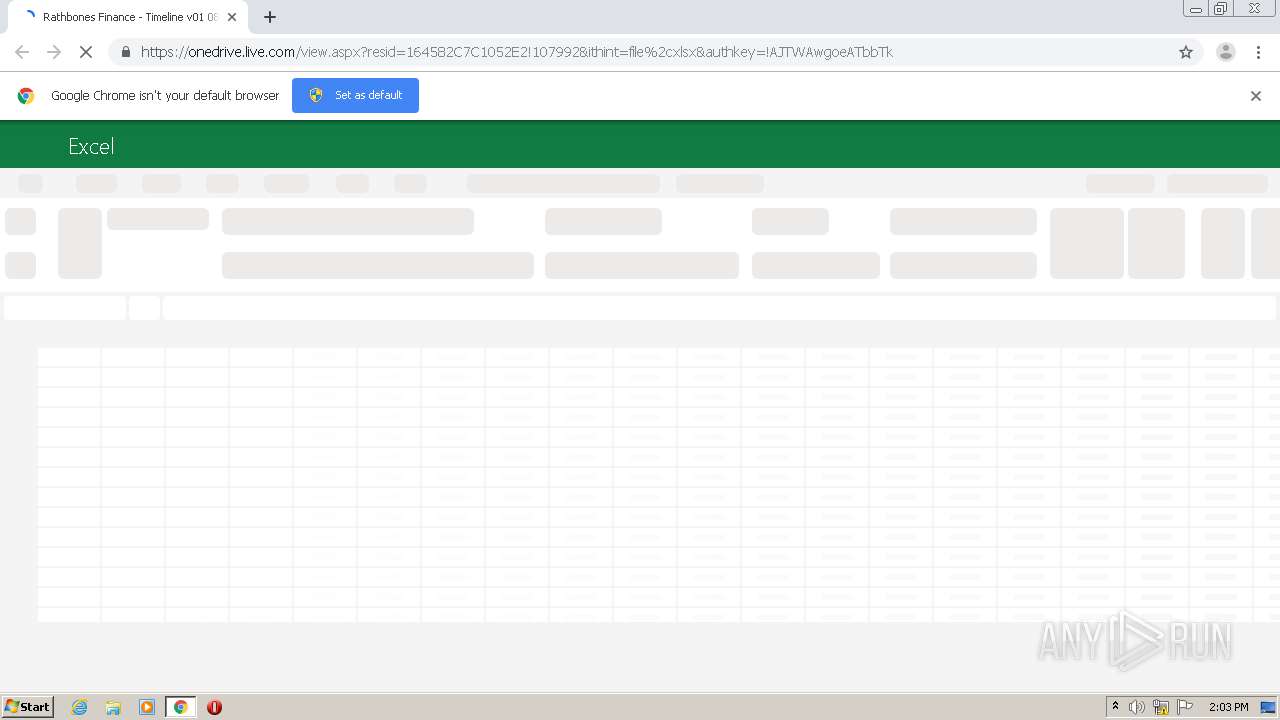The height and width of the screenshot is (720, 1280).
Task: Click the browser forward arrow
Action: pyautogui.click(x=54, y=52)
